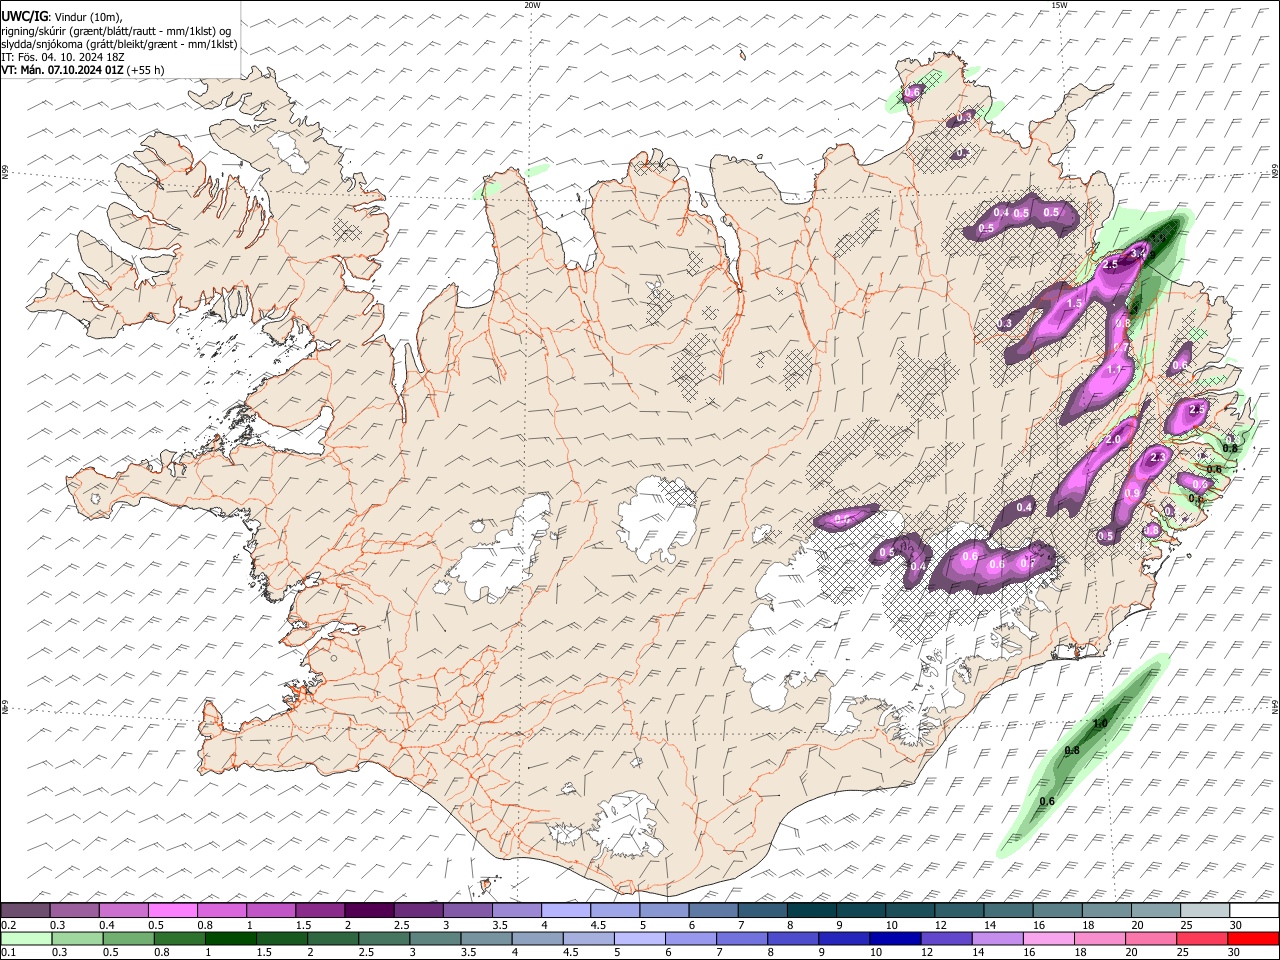Screen dimensions: 1280x960
Task: Select the bottom-row legend swatch labeled 2.5
Action: tap(384, 939)
